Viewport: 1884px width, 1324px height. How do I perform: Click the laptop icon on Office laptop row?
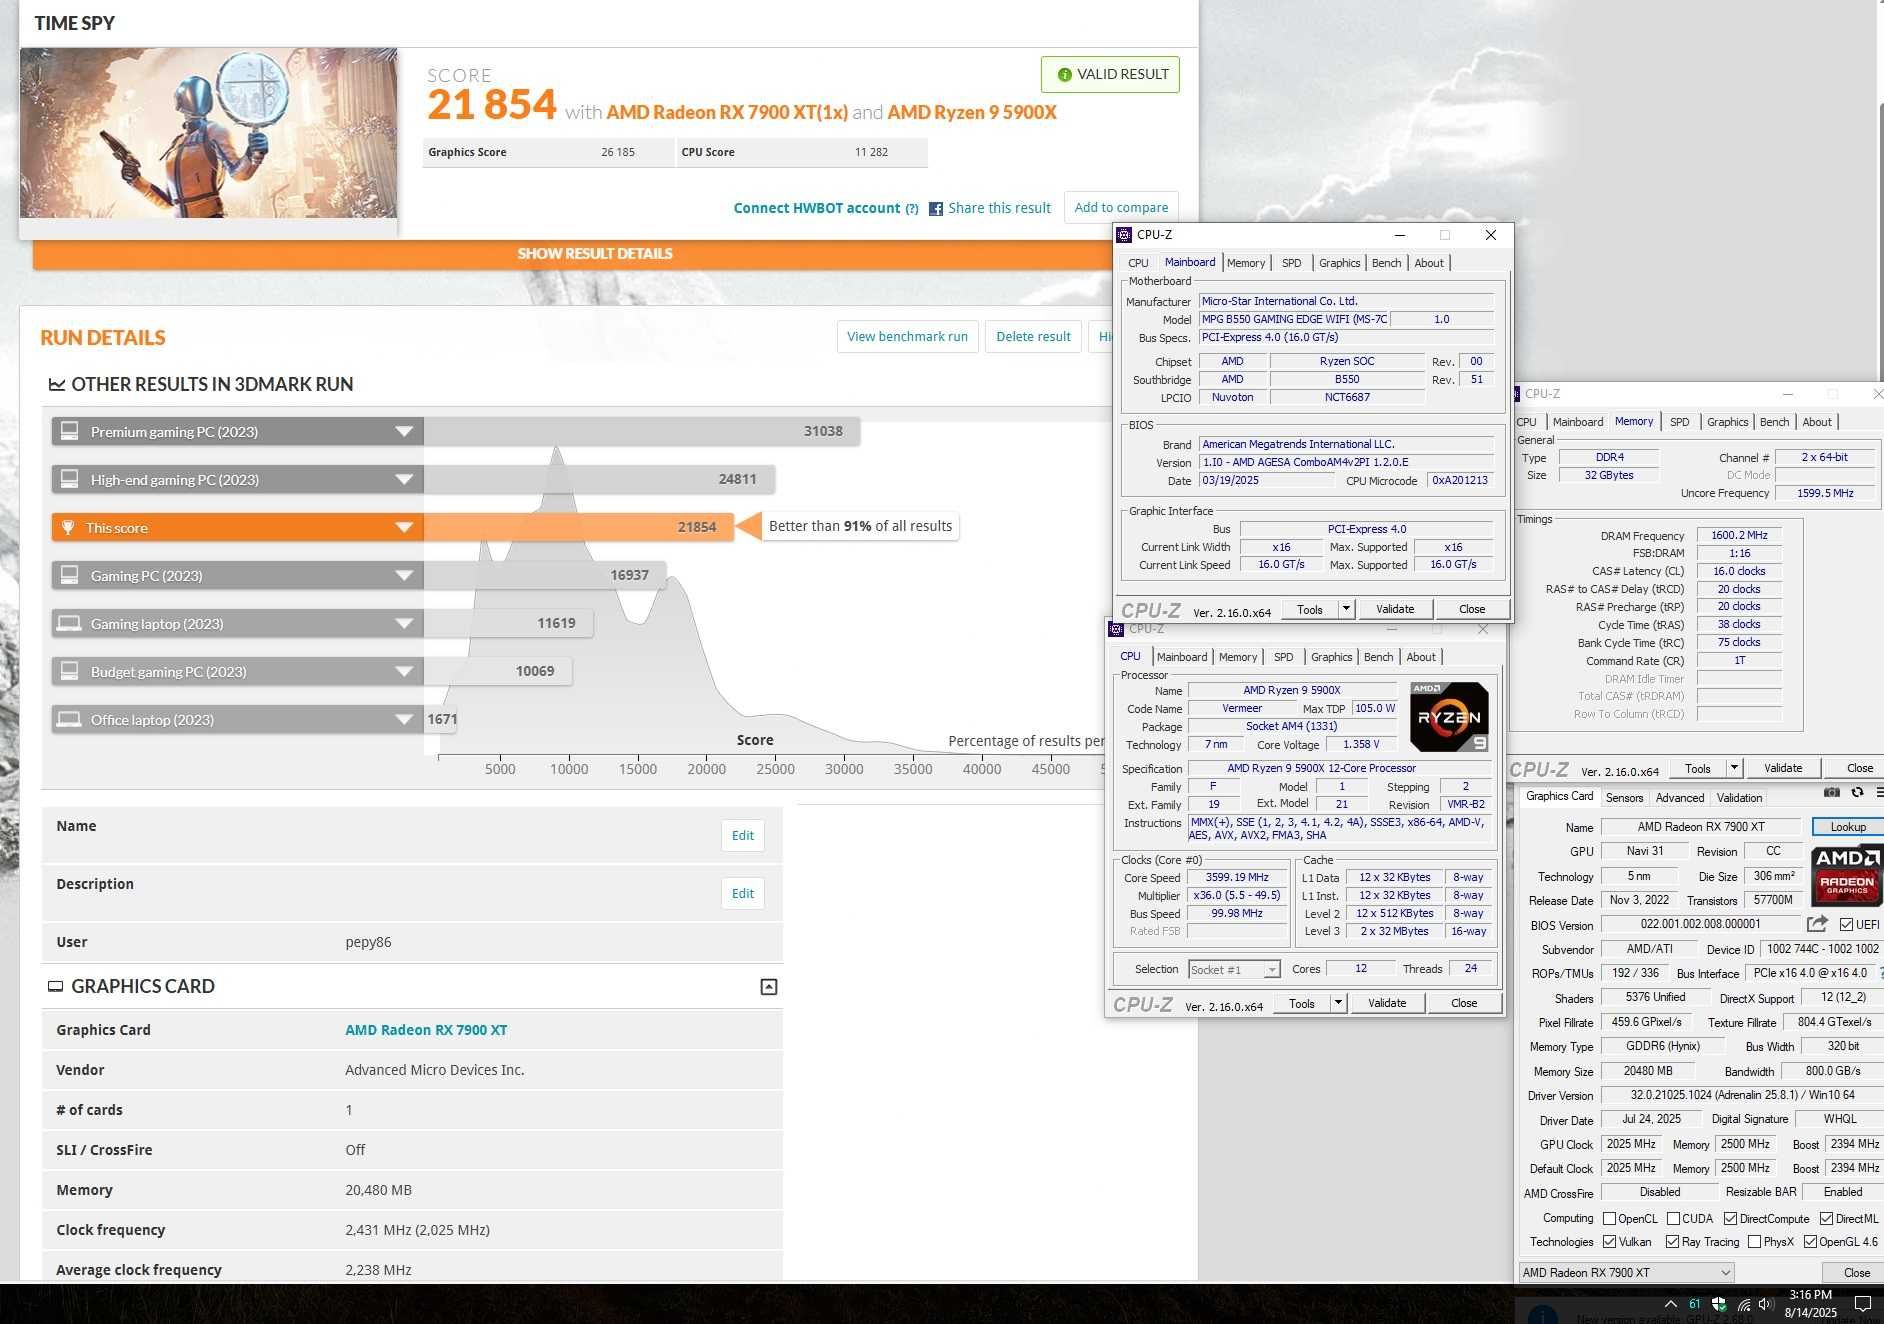69,720
